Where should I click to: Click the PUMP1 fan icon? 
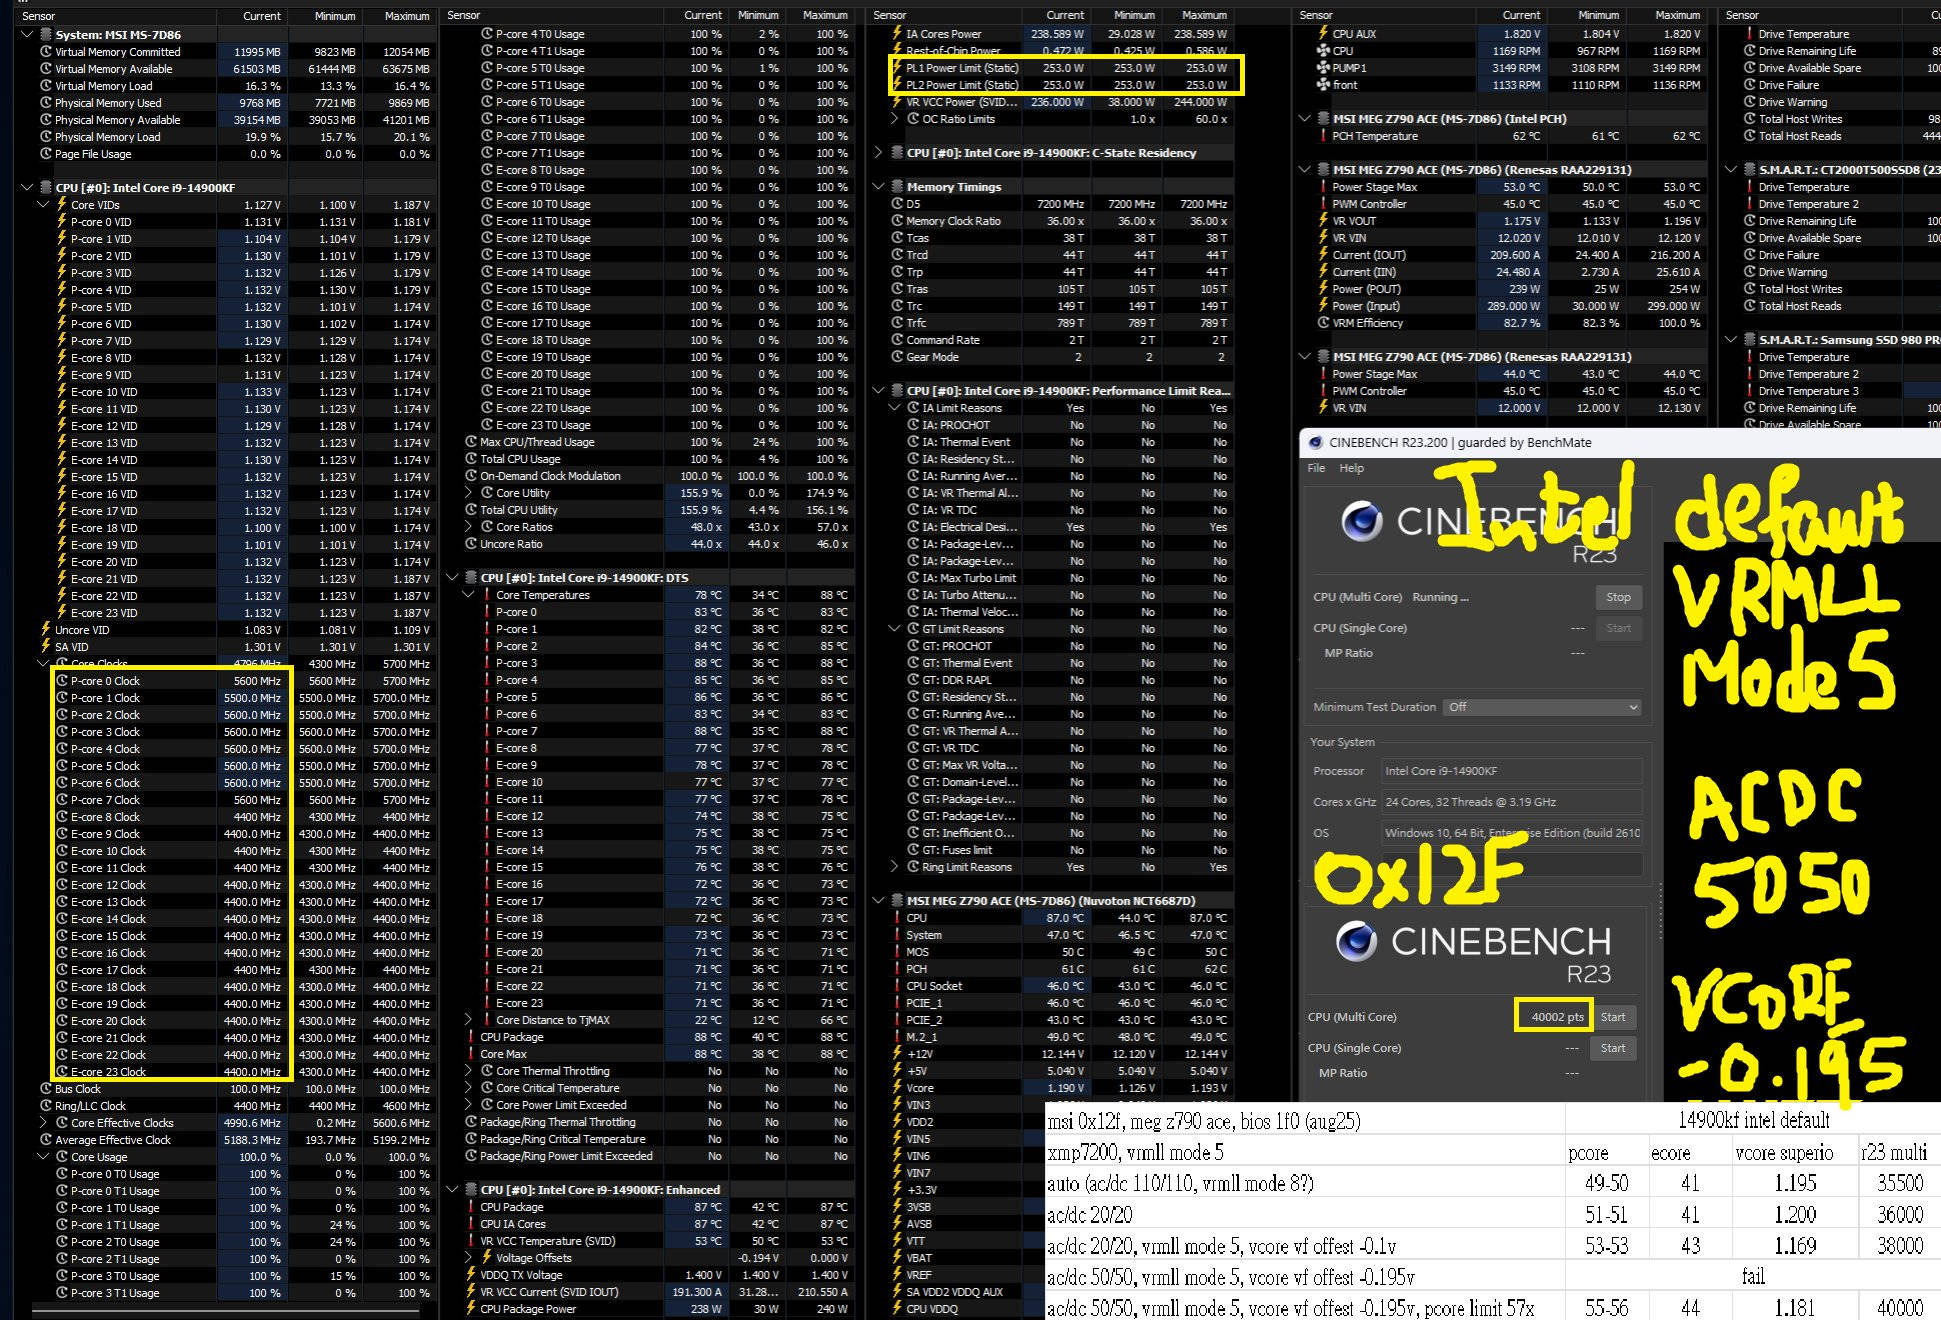1323,68
